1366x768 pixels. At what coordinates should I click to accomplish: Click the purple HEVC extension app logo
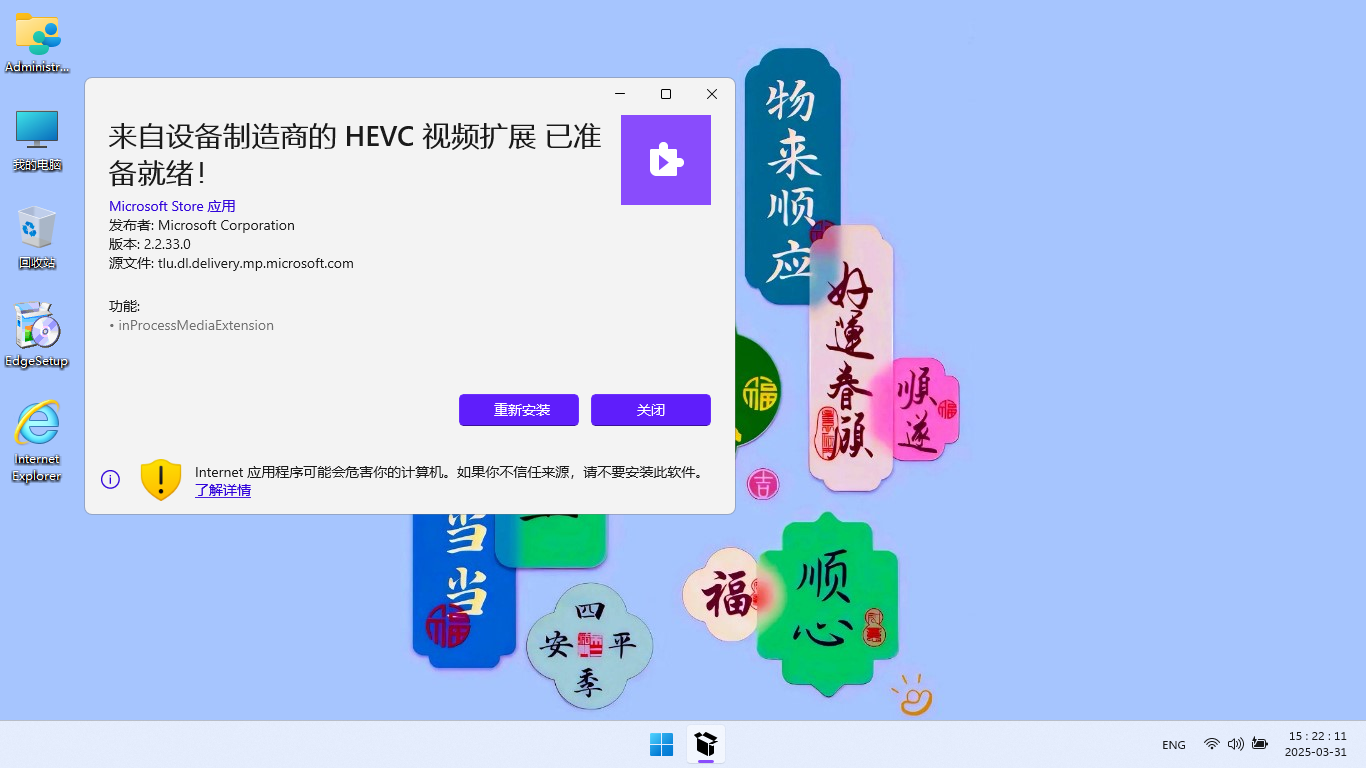click(x=666, y=160)
